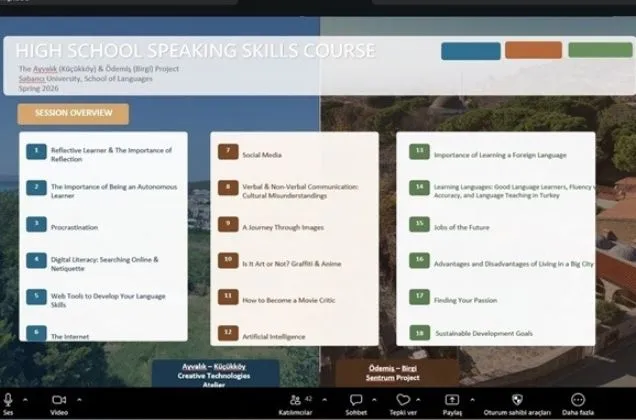Image resolution: width=636 pixels, height=420 pixels.
Task: Select session number 6 badge
Action: tap(37, 333)
